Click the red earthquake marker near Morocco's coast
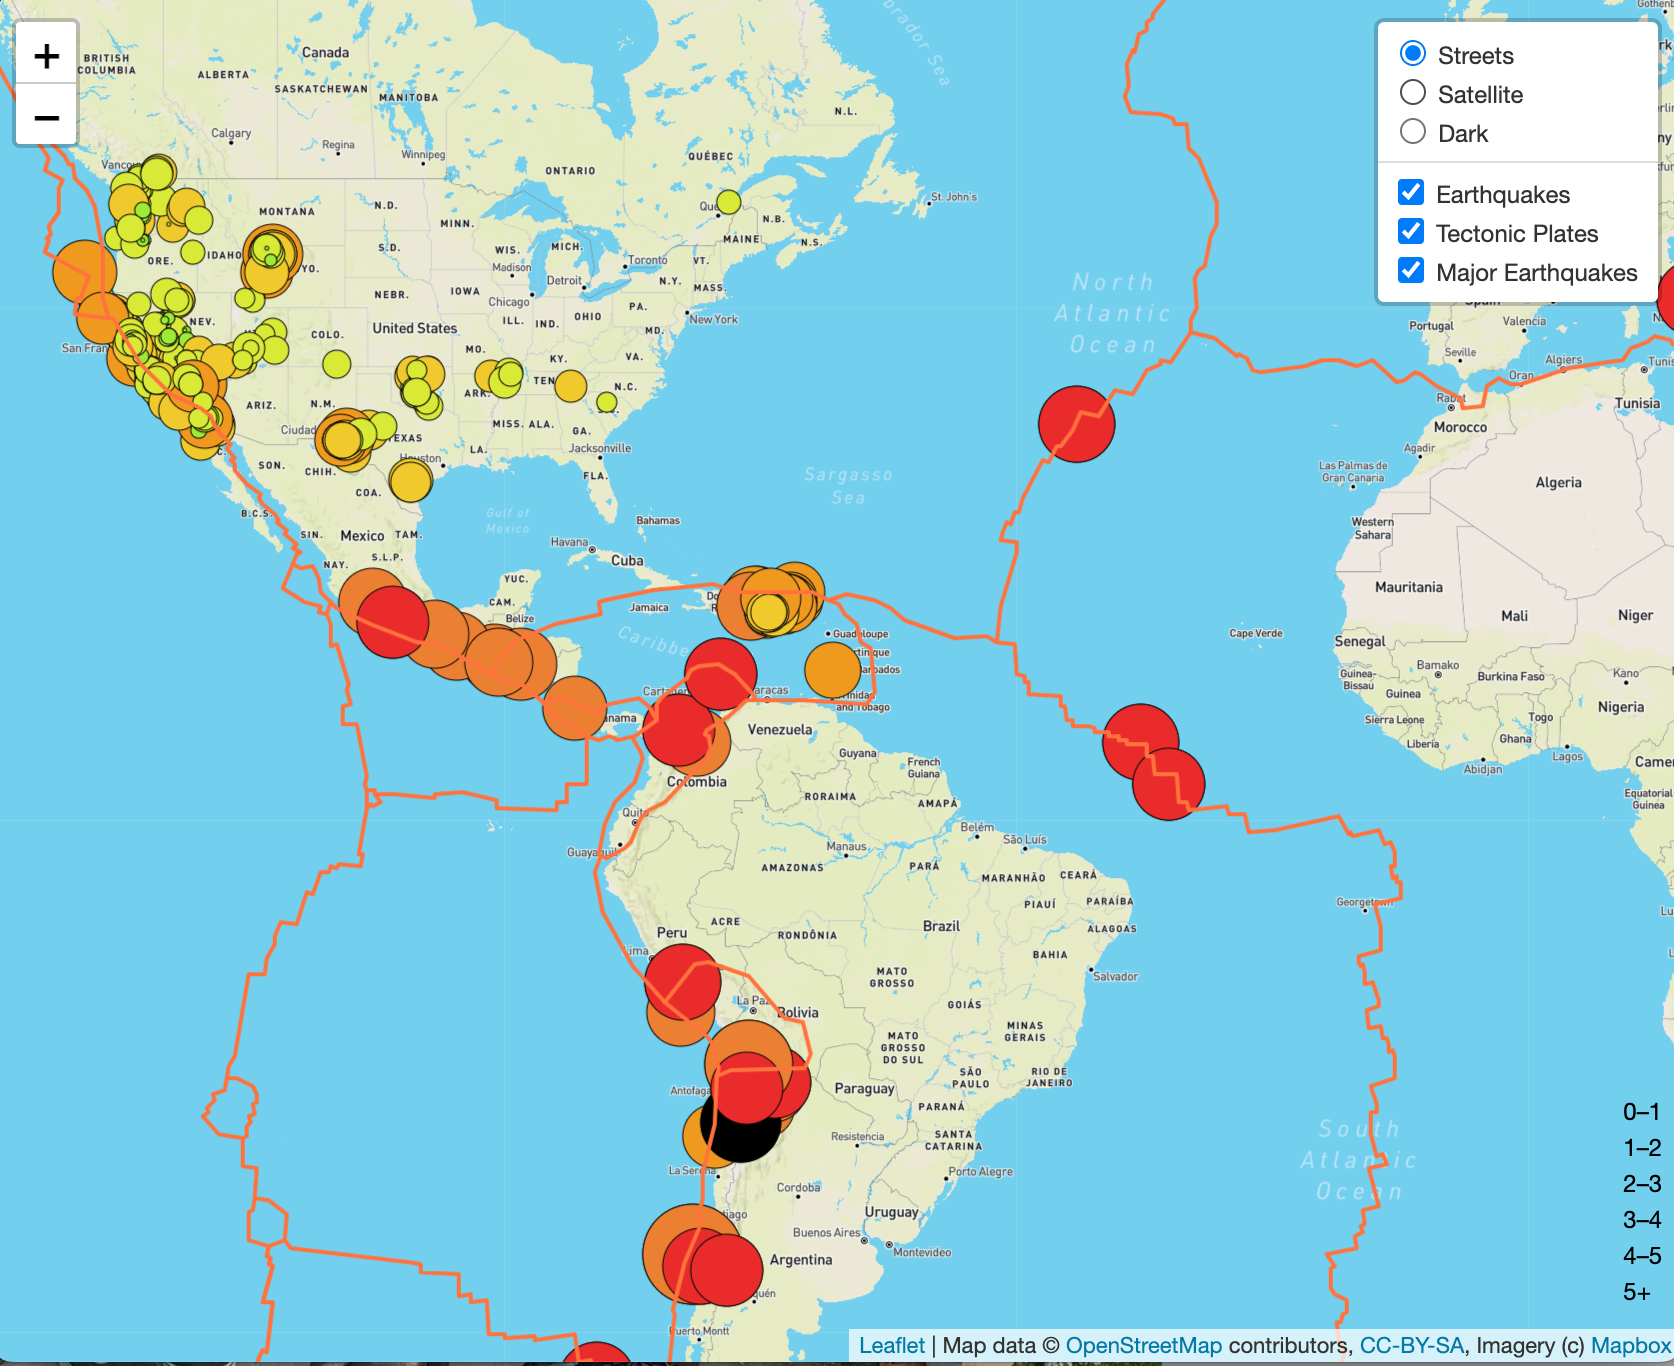This screenshot has width=1674, height=1366. point(1077,424)
